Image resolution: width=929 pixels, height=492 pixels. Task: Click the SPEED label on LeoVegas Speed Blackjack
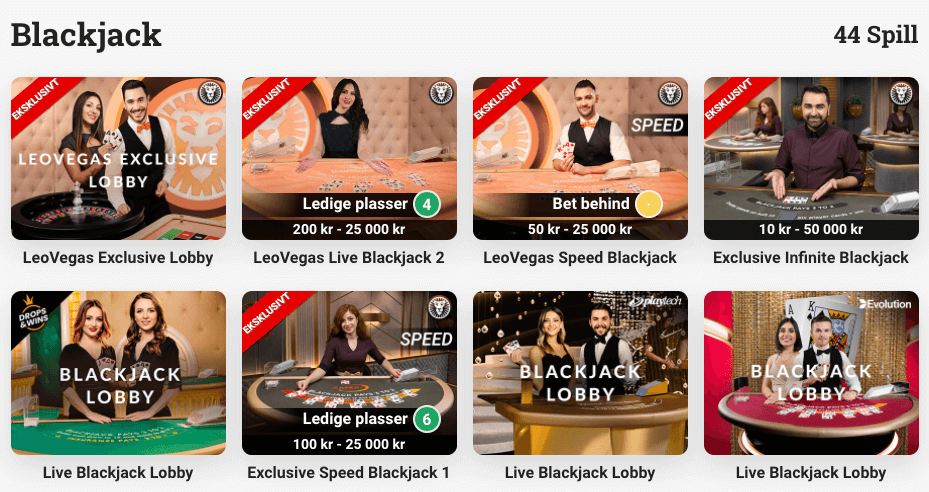click(x=658, y=125)
